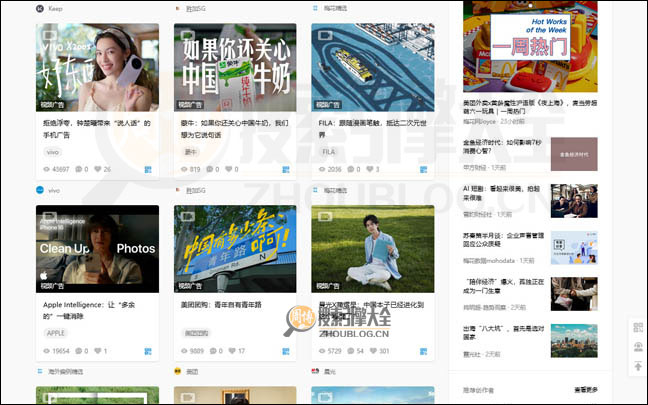Click the FILA tag
The width and height of the screenshot is (648, 405).
coord(329,152)
